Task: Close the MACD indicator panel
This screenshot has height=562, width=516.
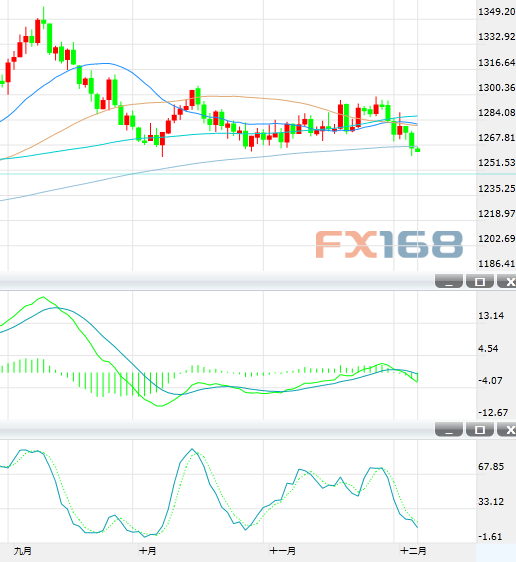Action: pyautogui.click(x=507, y=281)
